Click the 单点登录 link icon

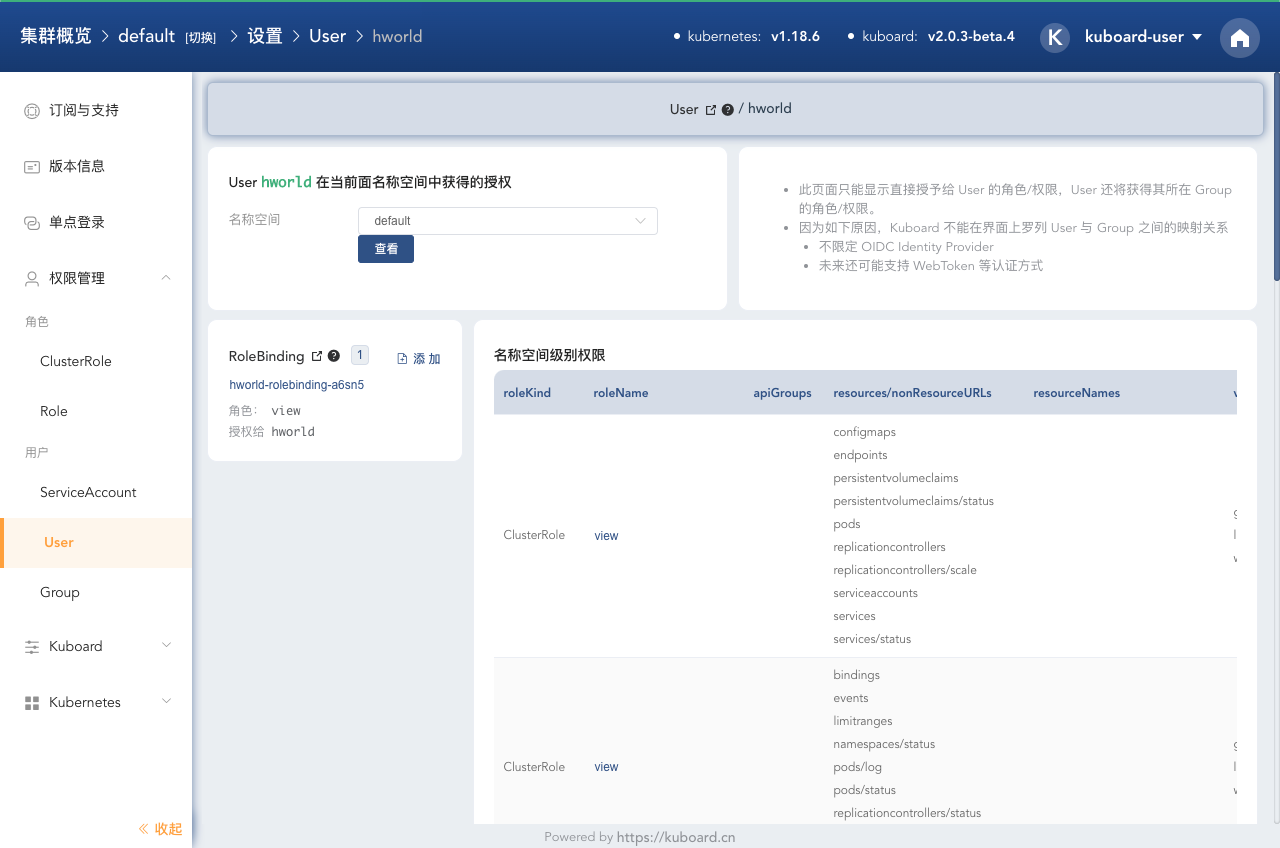tap(32, 223)
